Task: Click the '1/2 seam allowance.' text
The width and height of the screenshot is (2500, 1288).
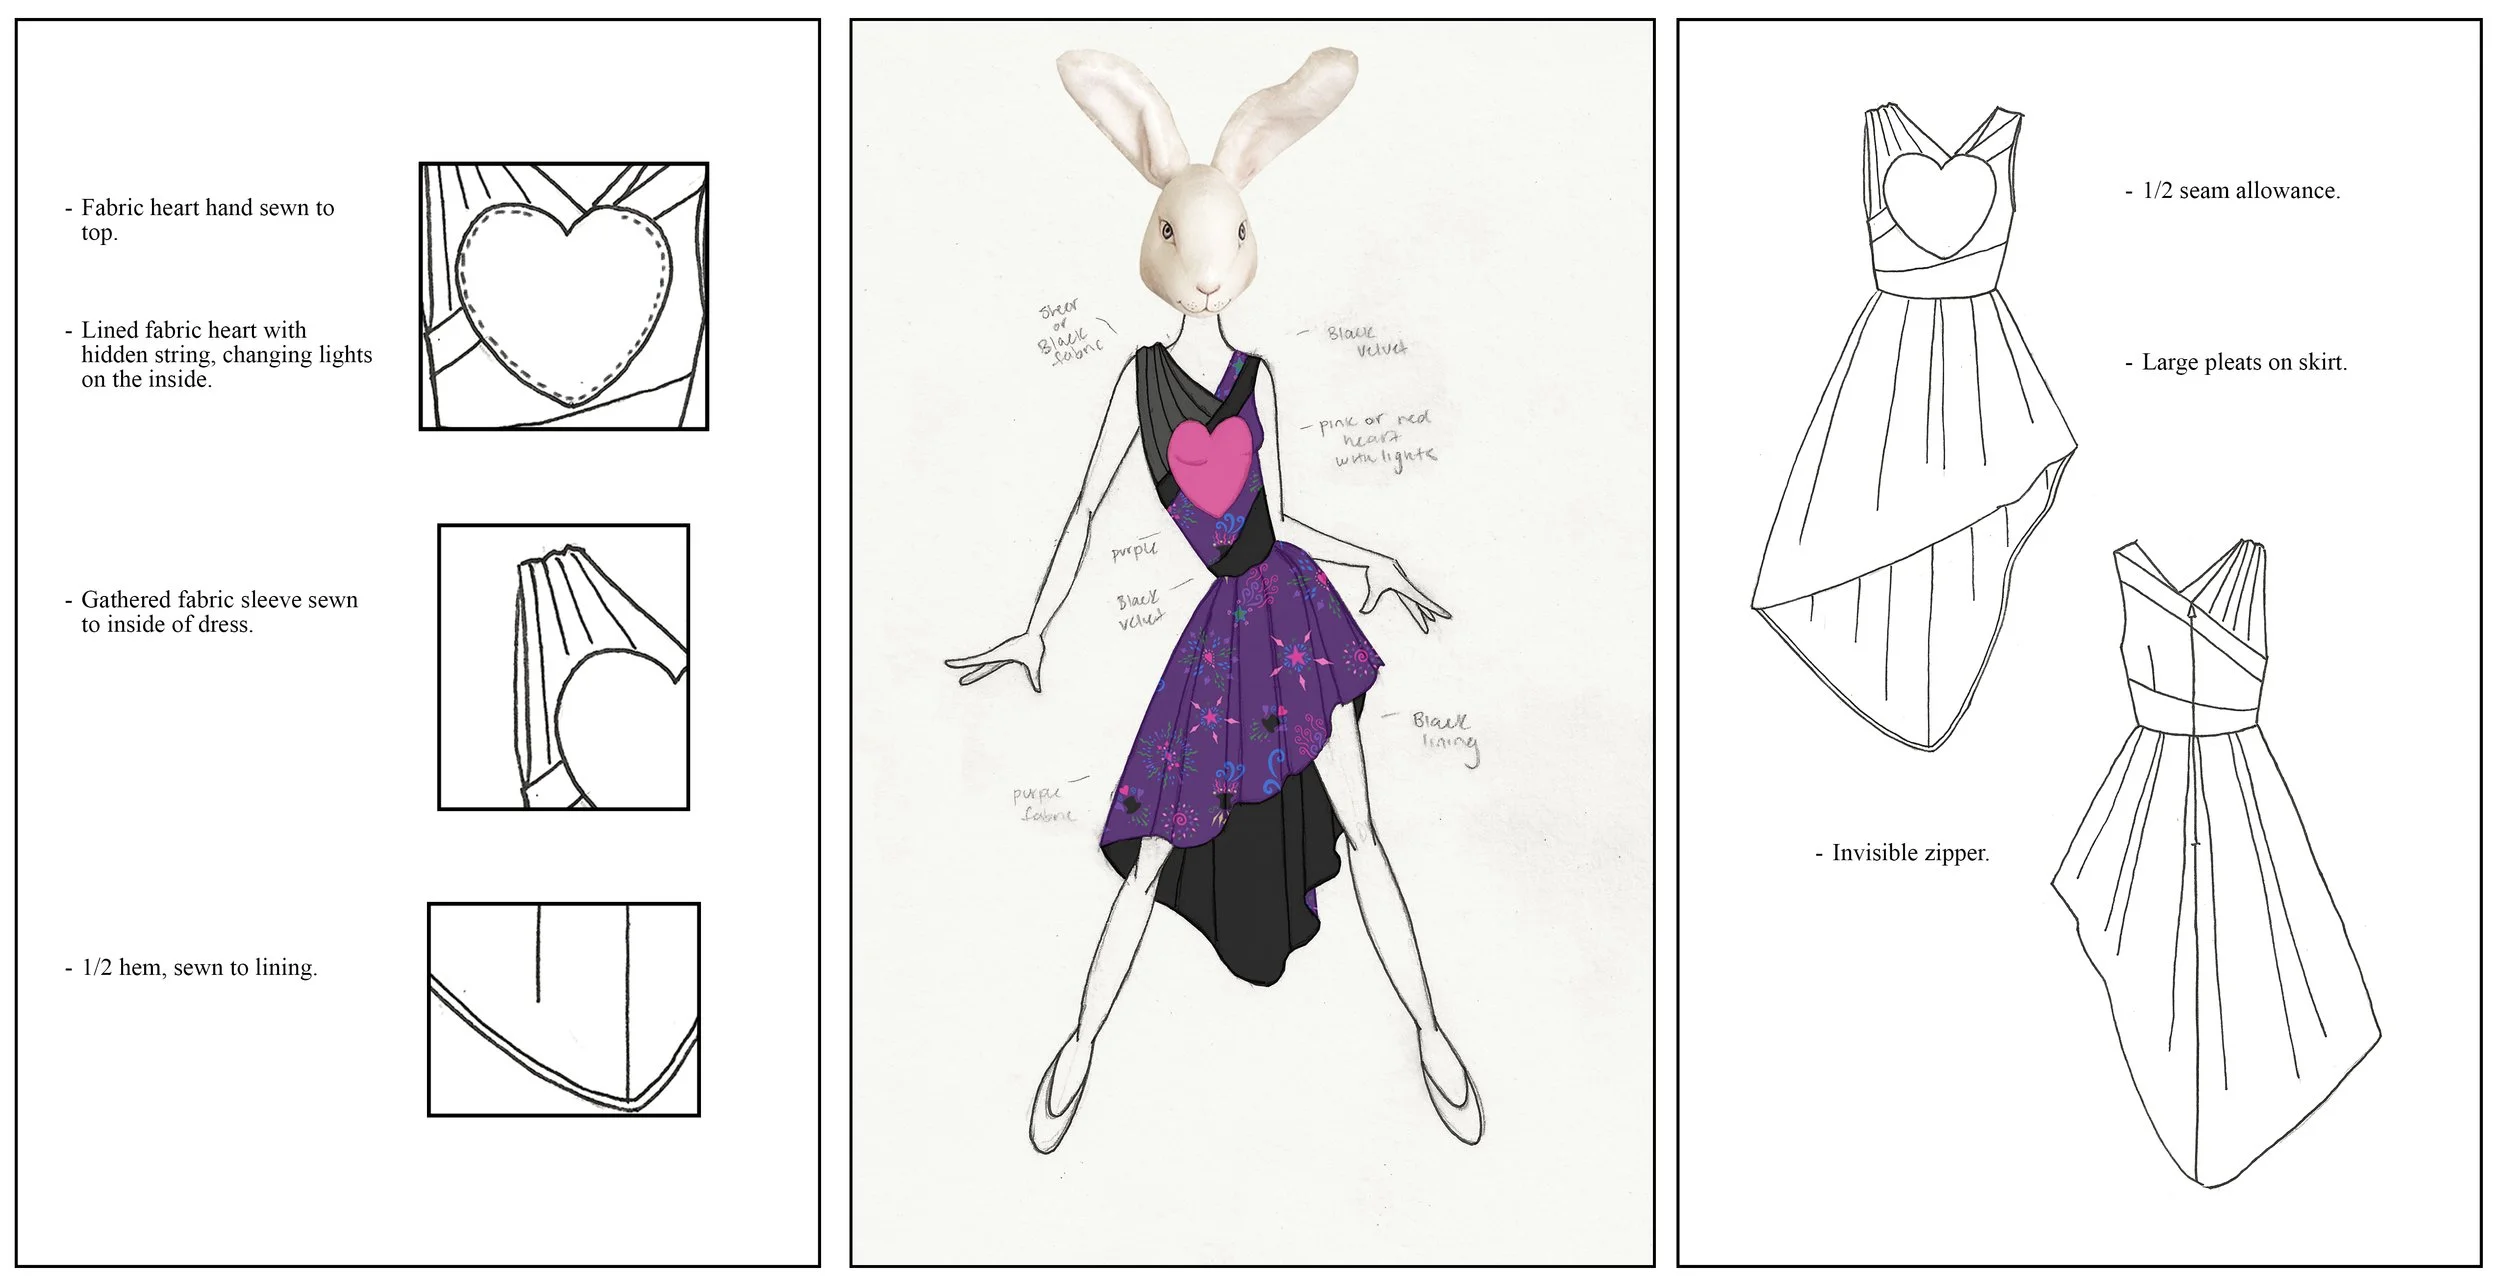Action: point(2239,190)
